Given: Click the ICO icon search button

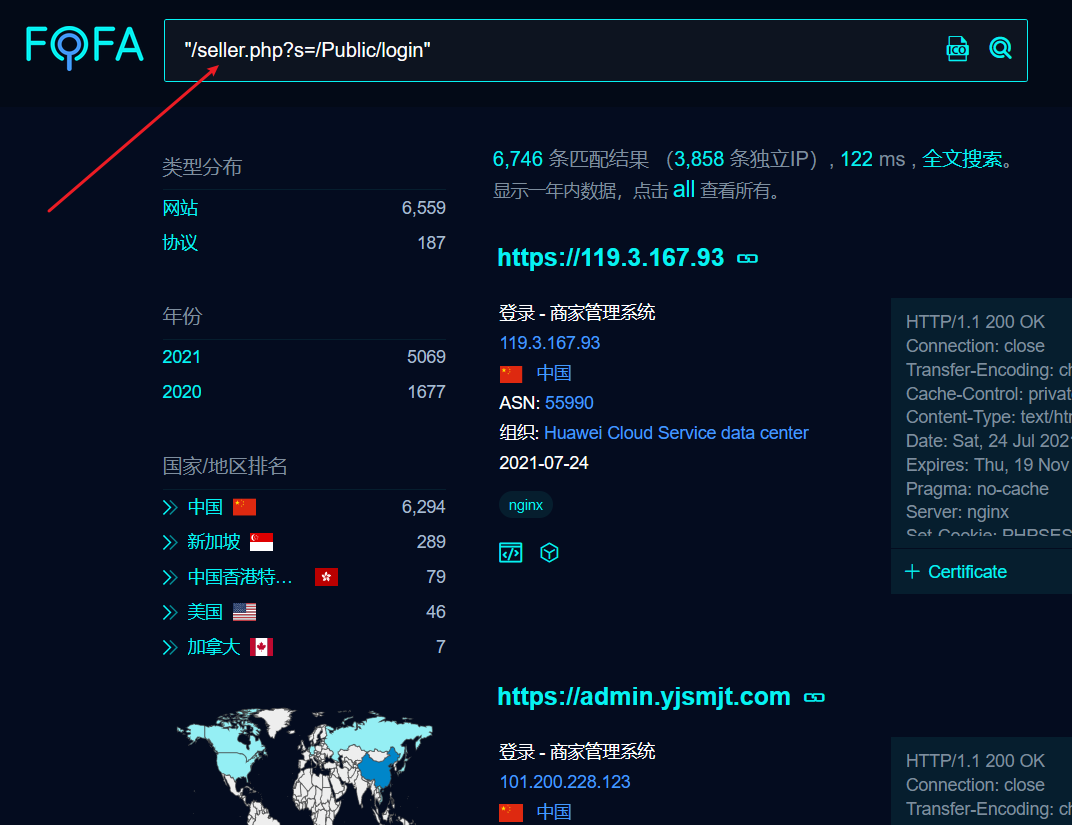Looking at the screenshot, I should pyautogui.click(x=957, y=48).
